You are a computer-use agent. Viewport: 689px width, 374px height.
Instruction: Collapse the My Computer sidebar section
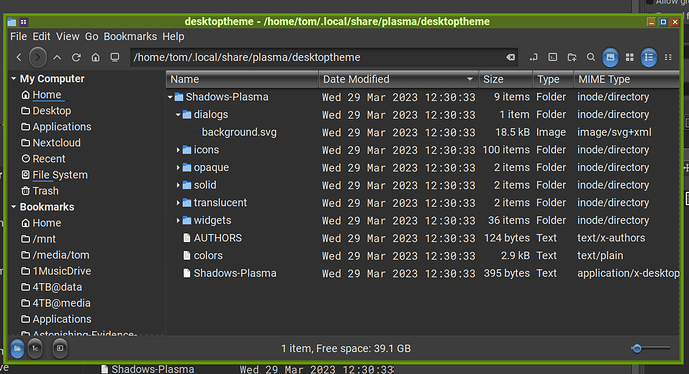(x=14, y=79)
